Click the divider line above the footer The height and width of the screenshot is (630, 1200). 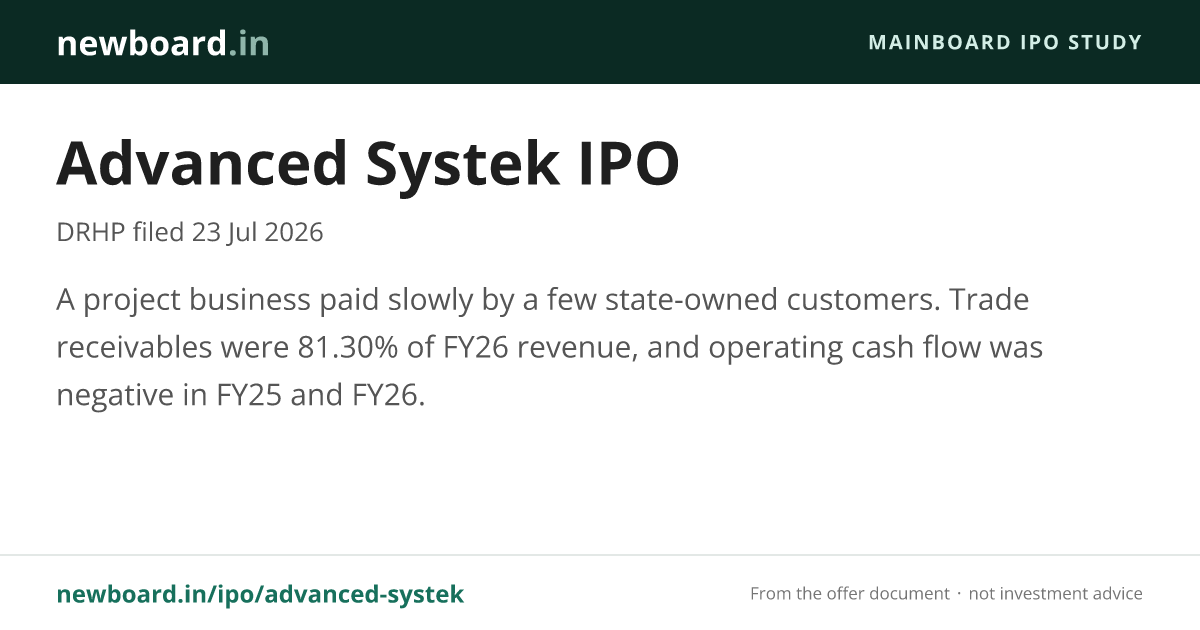point(600,555)
